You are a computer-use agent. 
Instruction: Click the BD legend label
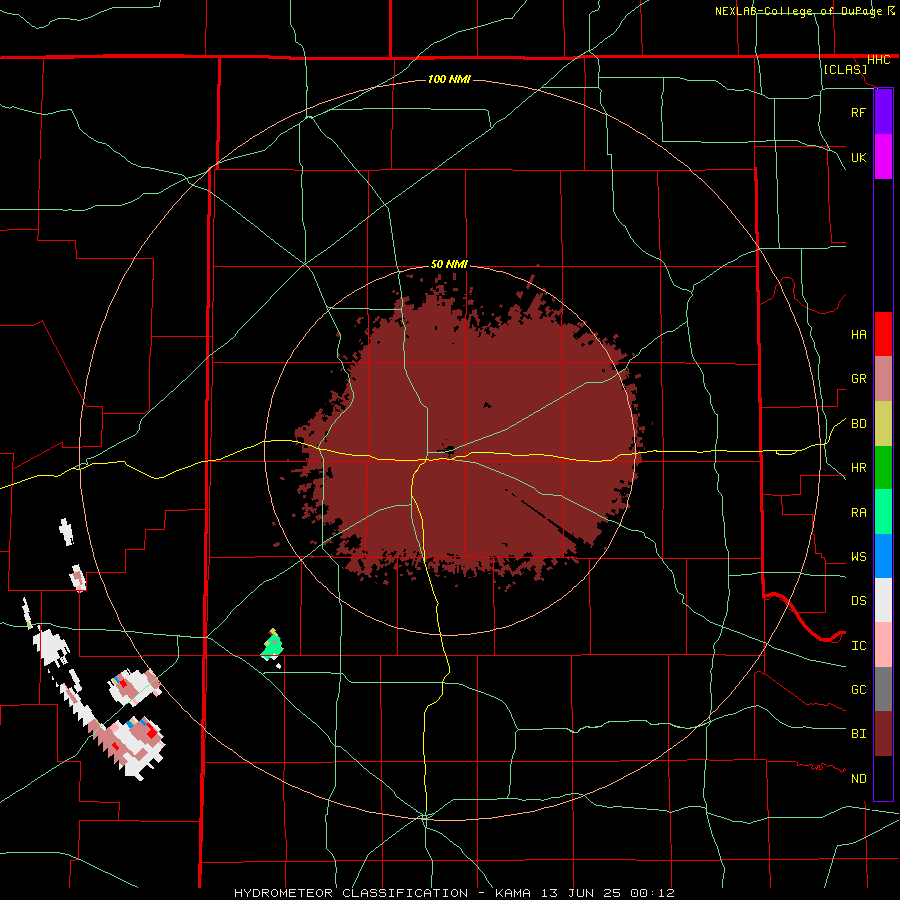(x=858, y=424)
